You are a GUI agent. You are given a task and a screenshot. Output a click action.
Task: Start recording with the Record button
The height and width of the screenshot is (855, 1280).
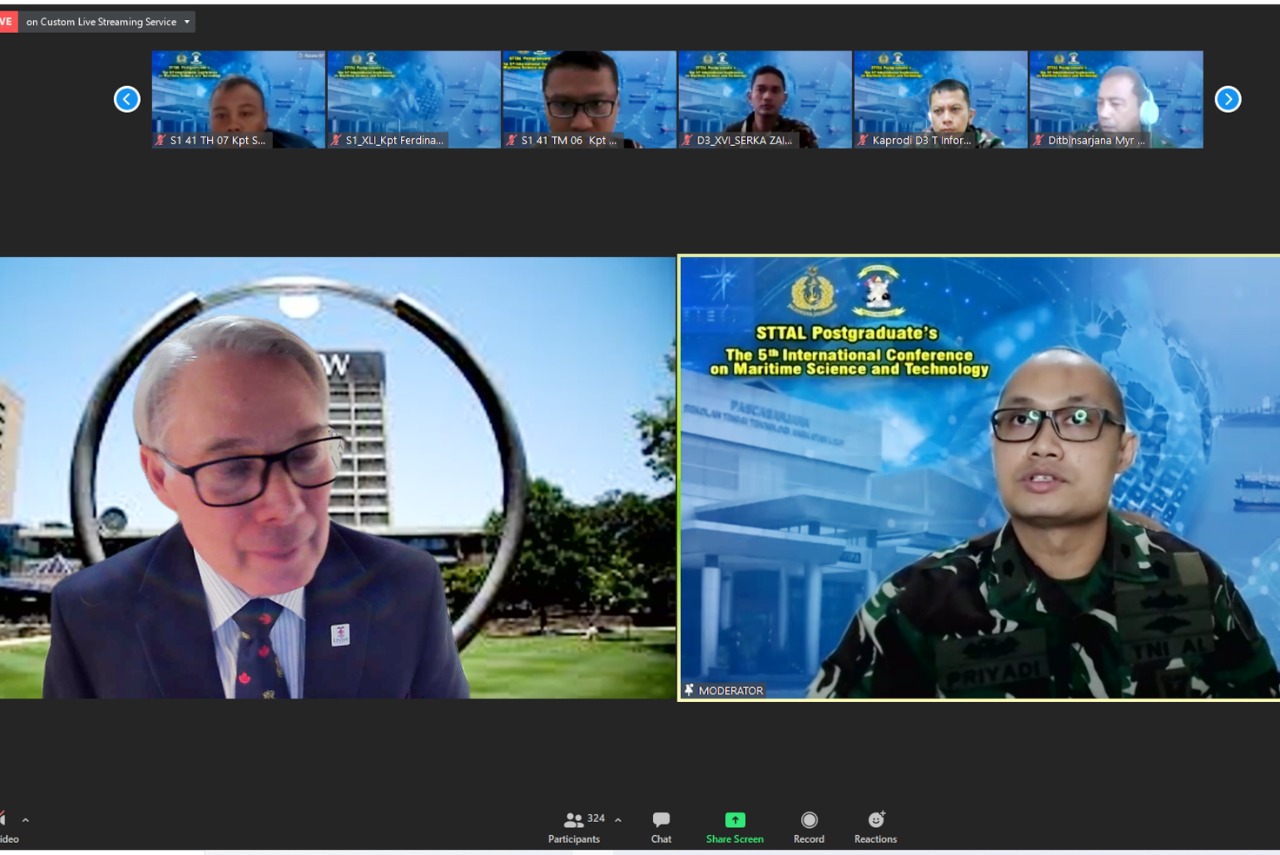point(809,826)
